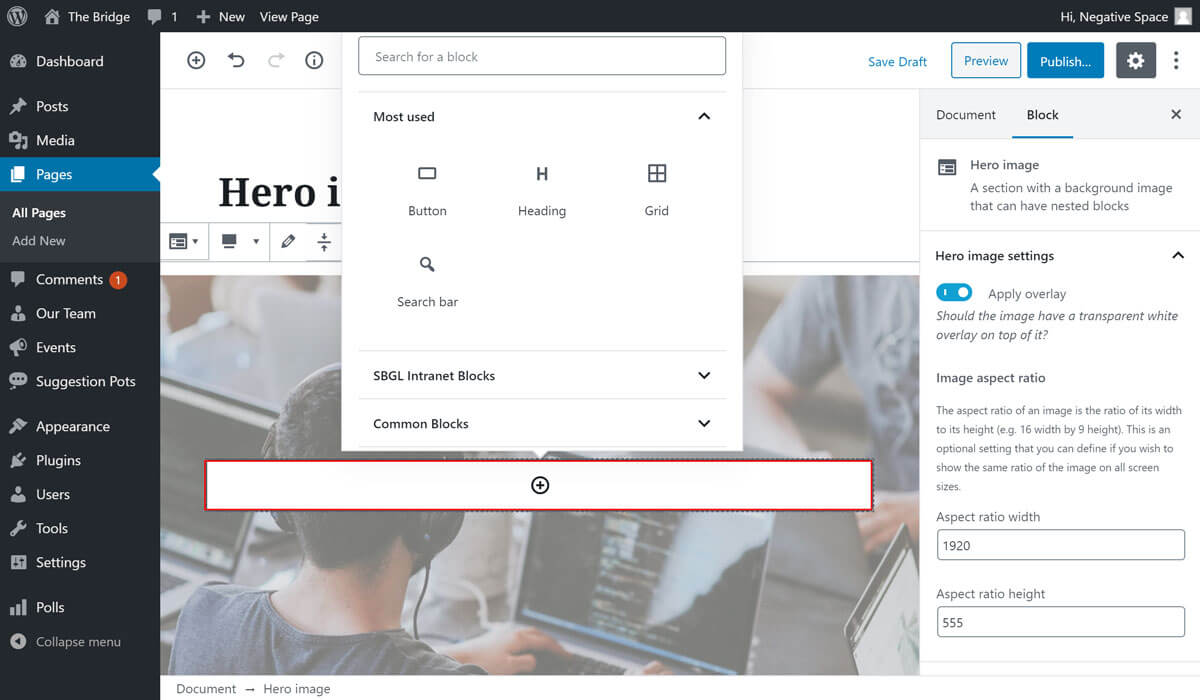The width and height of the screenshot is (1200, 700).
Task: Click the Save Draft link
Action: [x=897, y=62]
